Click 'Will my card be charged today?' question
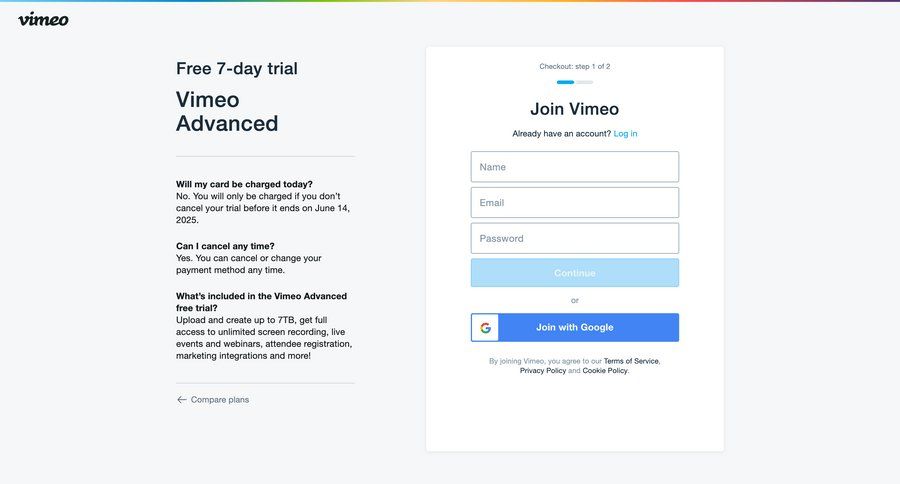 (244, 184)
